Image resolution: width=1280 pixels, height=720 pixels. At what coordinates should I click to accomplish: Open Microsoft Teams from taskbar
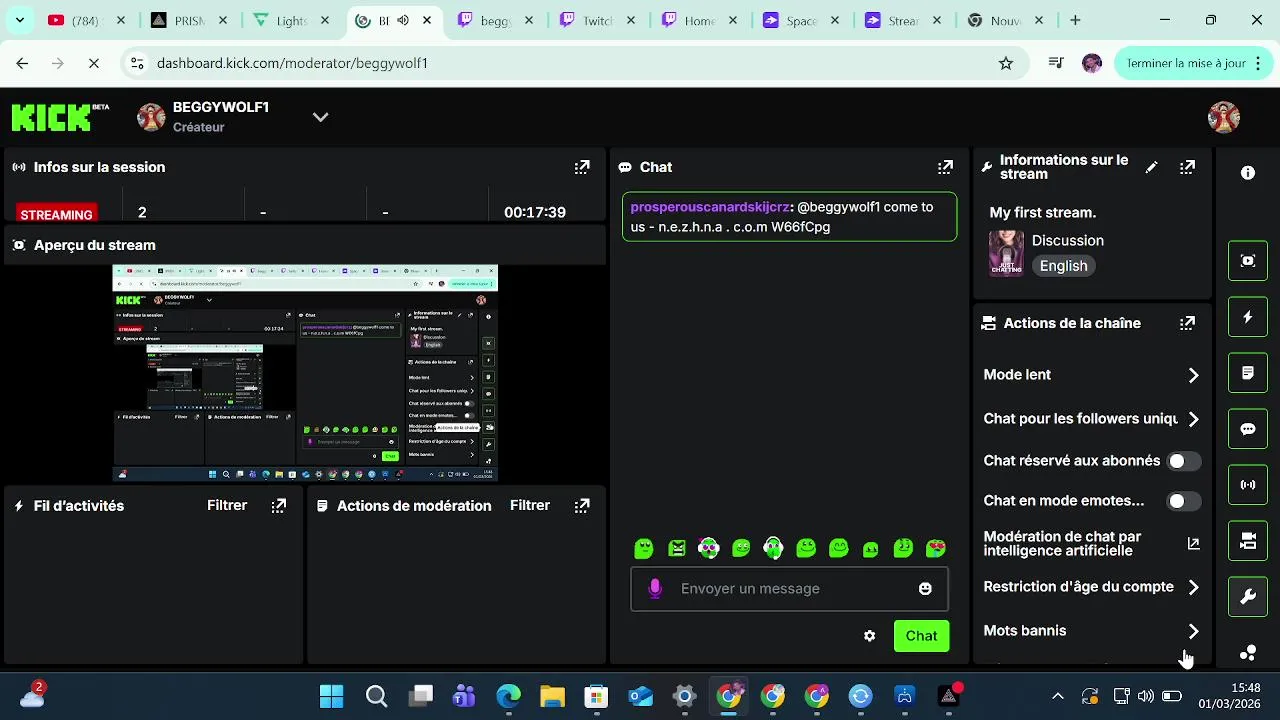tap(464, 696)
